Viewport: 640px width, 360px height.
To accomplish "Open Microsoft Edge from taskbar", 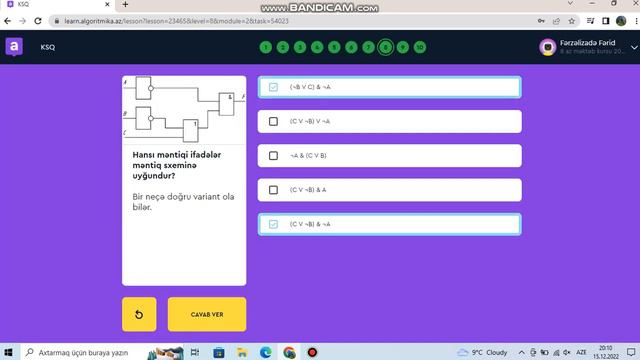I will [x=266, y=352].
